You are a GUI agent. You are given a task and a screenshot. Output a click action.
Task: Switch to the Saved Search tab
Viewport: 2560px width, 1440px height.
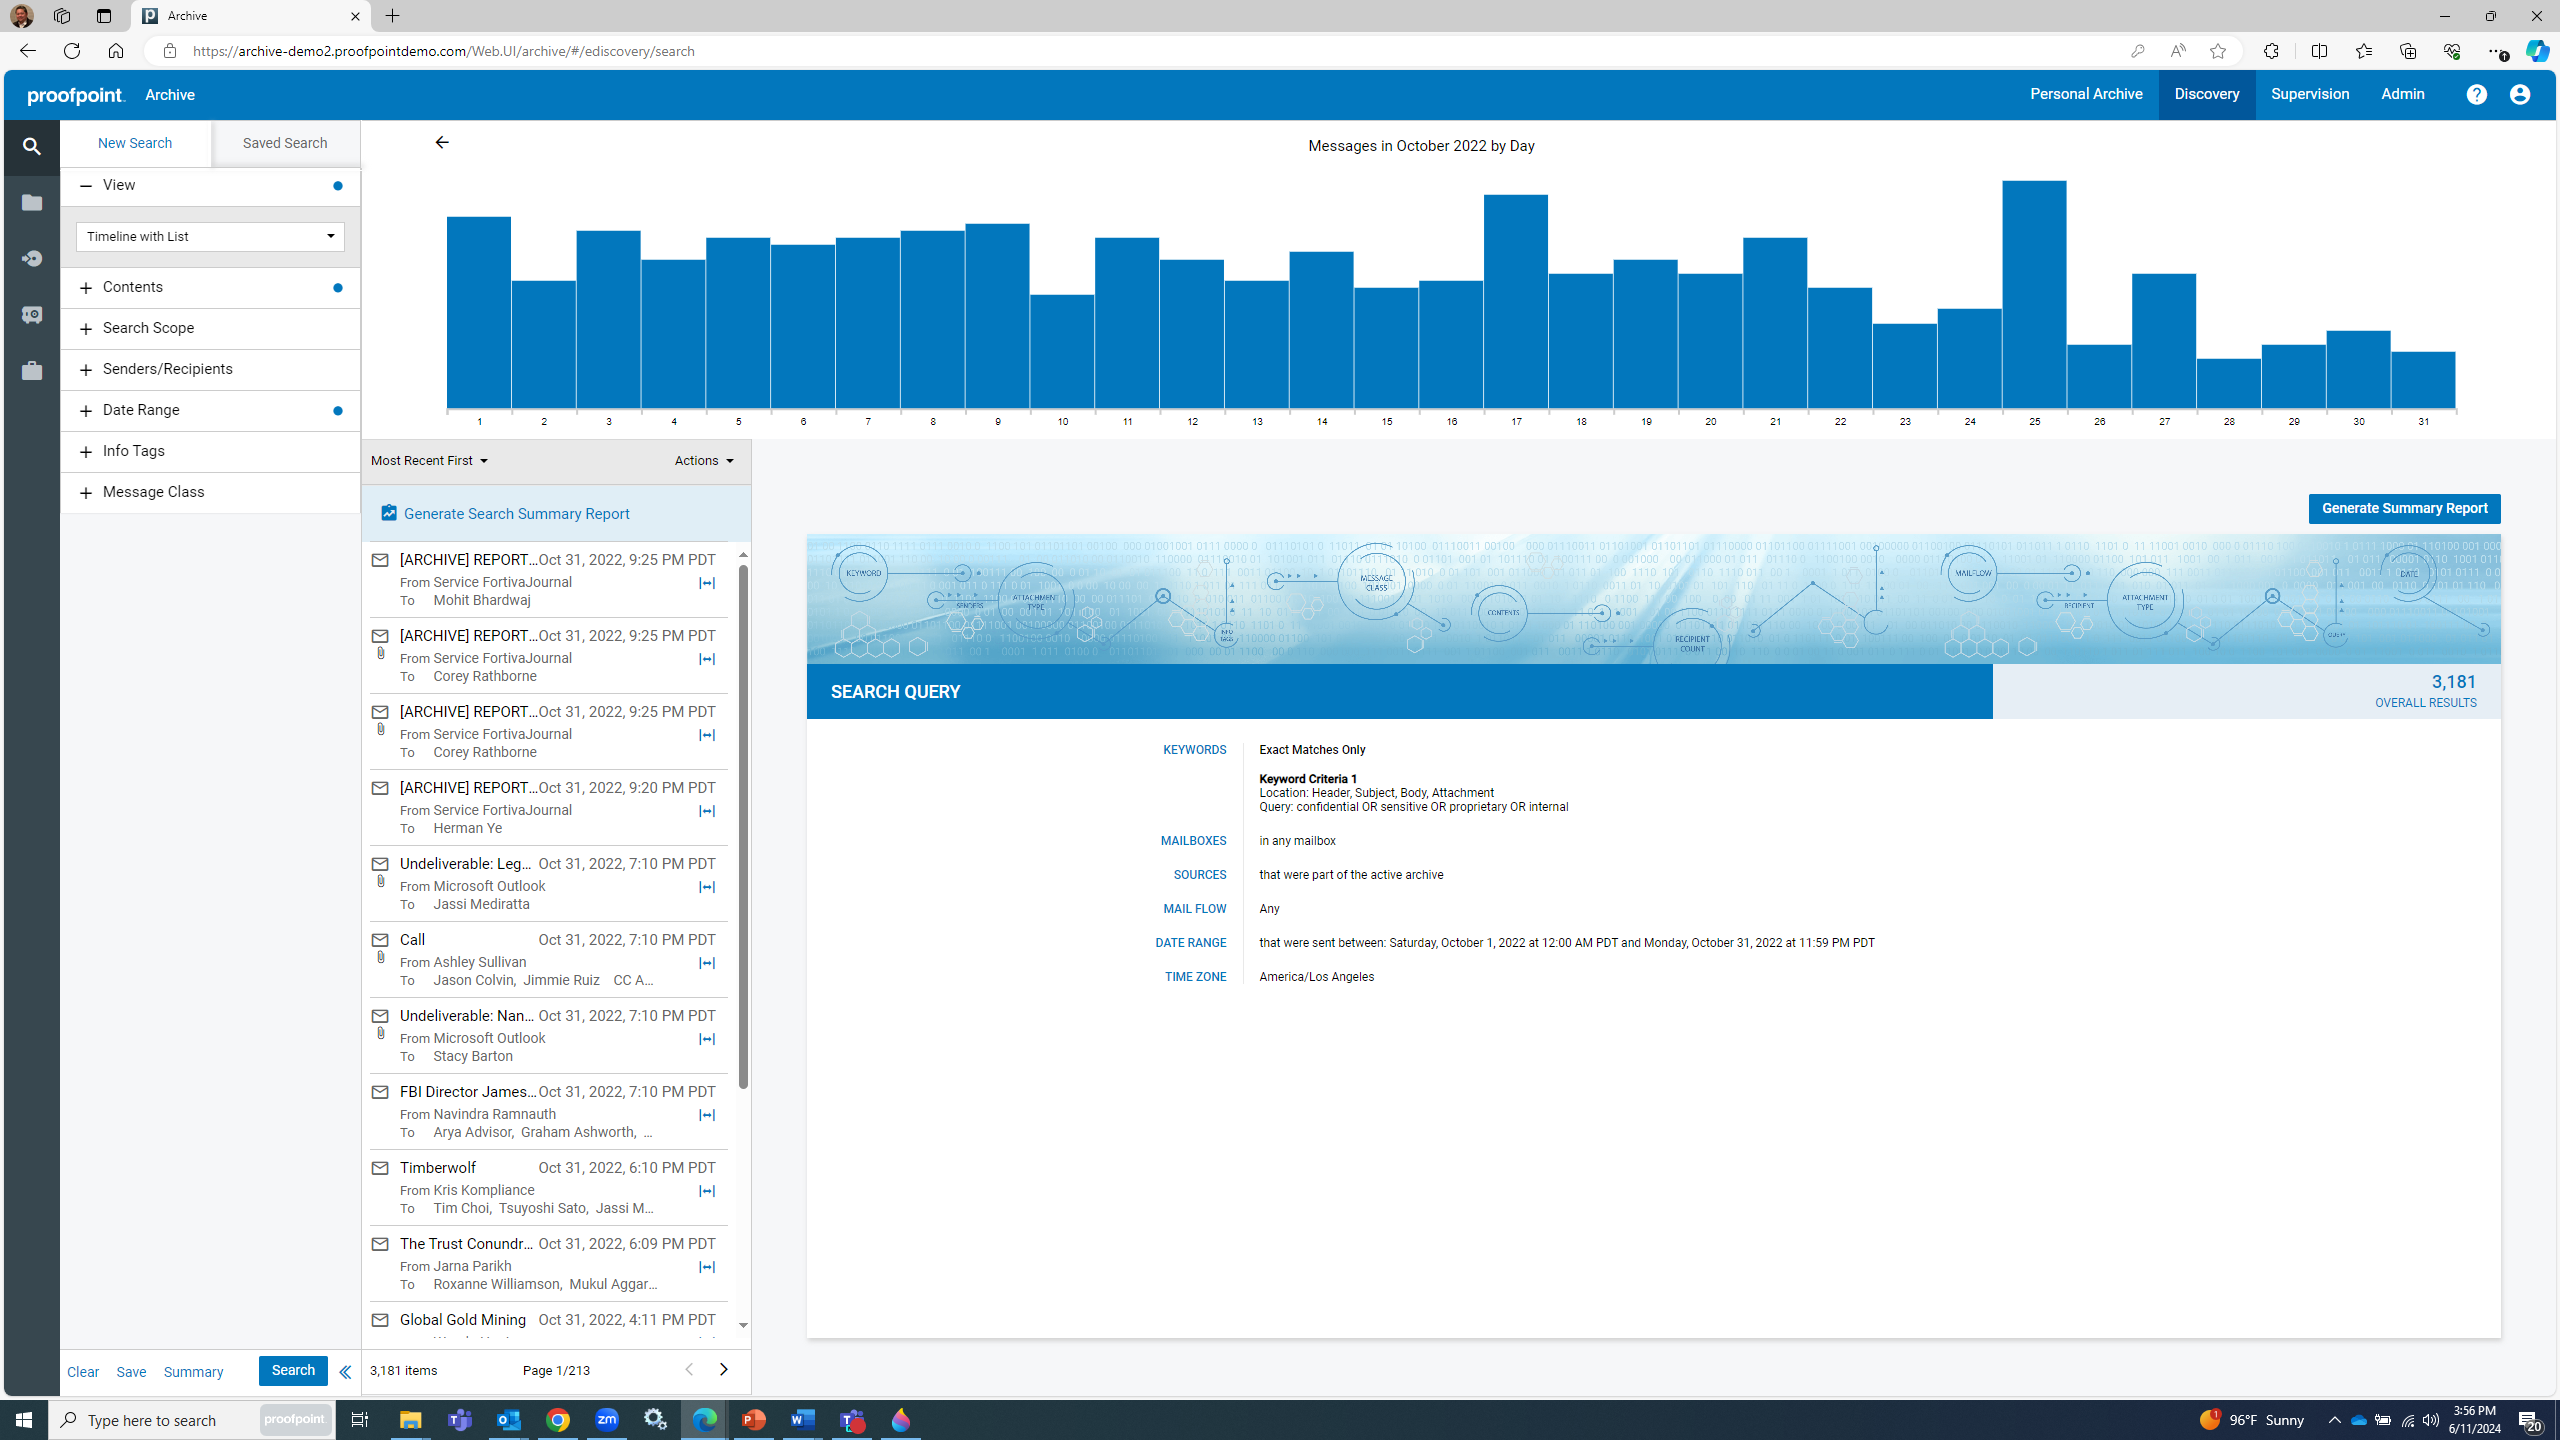[284, 143]
